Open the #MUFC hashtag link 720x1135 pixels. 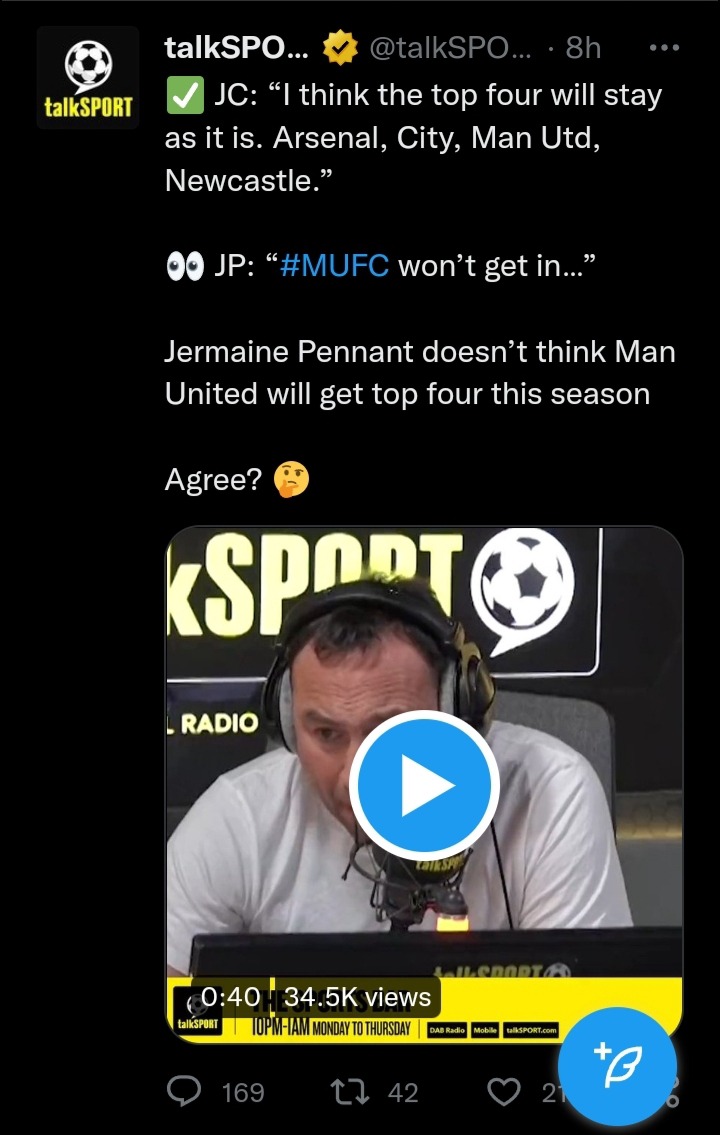tap(334, 266)
